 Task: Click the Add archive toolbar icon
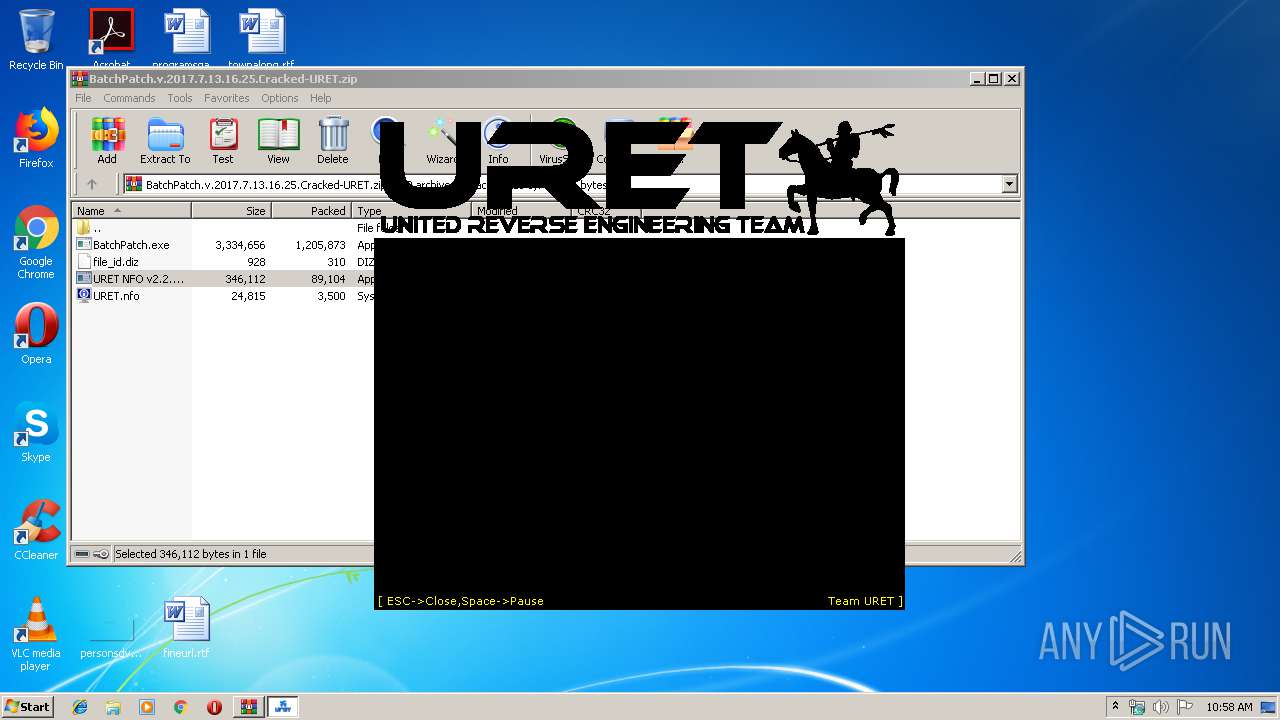pyautogui.click(x=107, y=140)
